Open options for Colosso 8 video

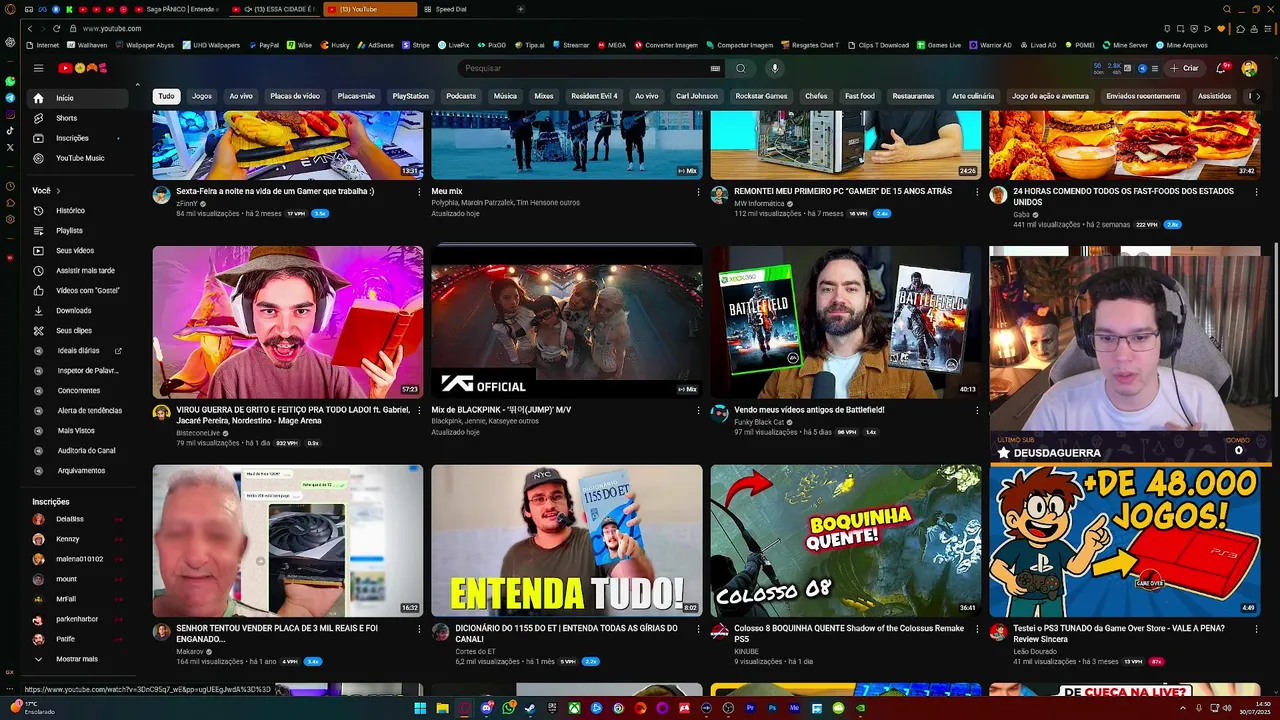click(977, 629)
